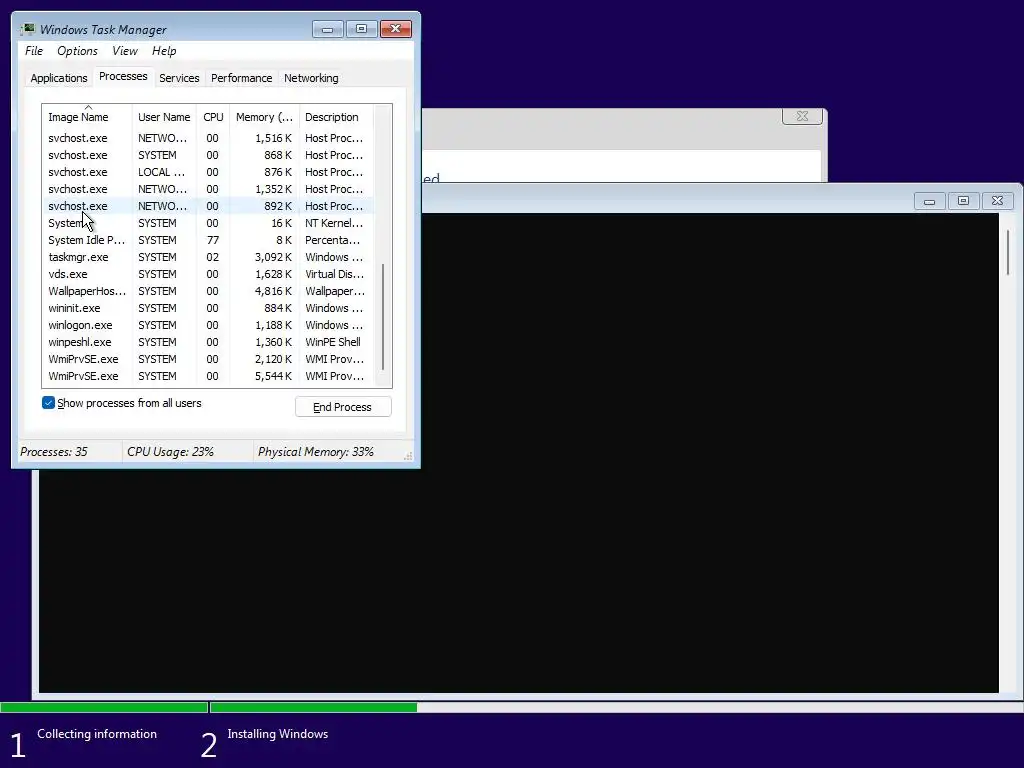Click the Installing Windows step label
The height and width of the screenshot is (768, 1024).
pos(278,734)
